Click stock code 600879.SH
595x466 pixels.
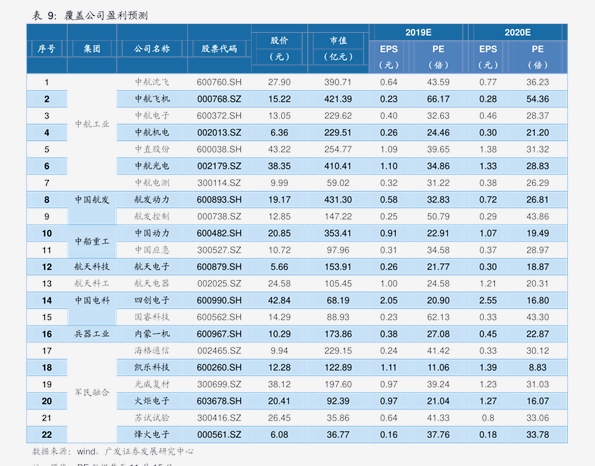[219, 267]
